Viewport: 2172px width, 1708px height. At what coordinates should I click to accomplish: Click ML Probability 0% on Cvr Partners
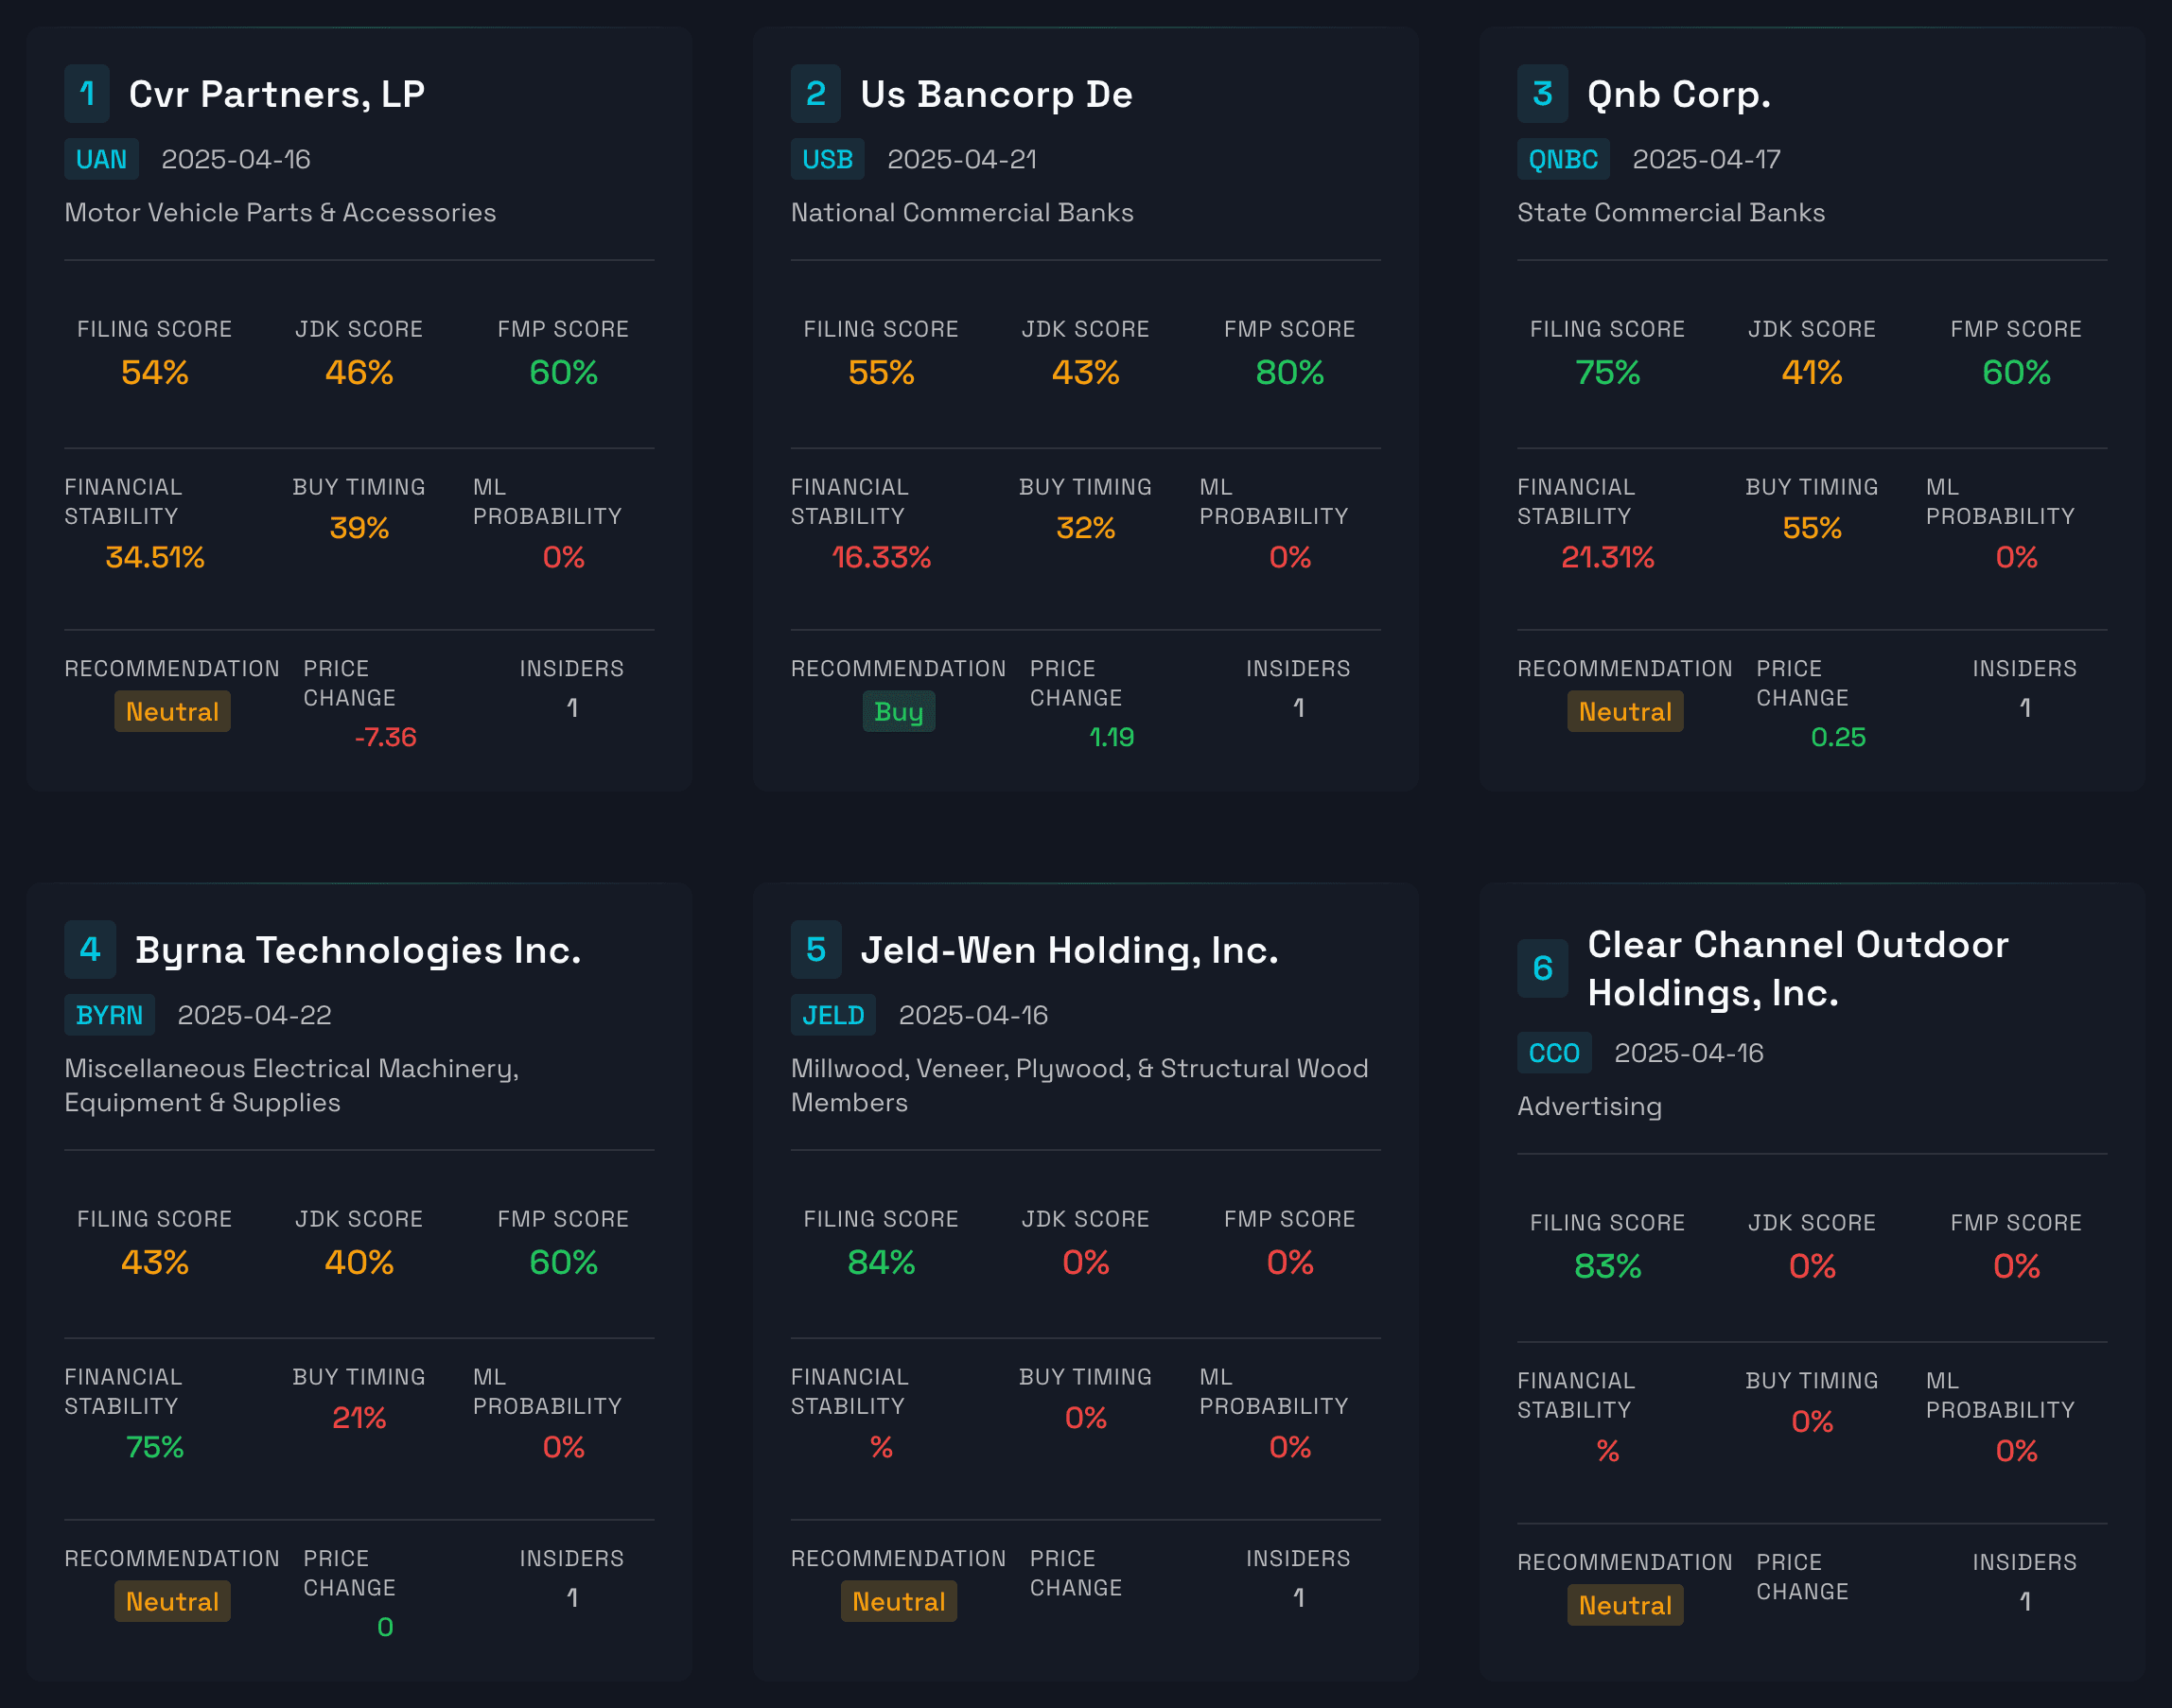[563, 558]
